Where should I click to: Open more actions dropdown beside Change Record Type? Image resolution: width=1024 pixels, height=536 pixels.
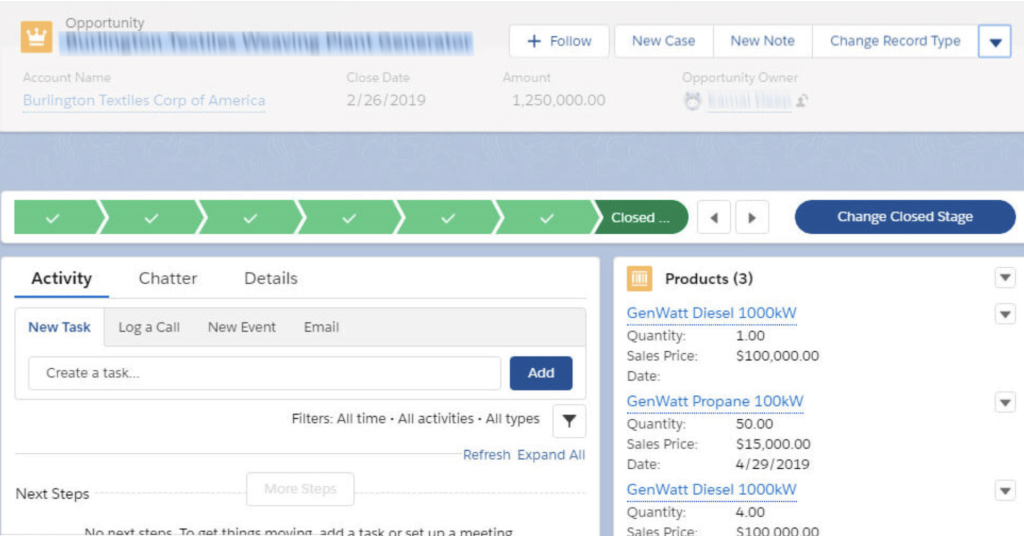(995, 42)
